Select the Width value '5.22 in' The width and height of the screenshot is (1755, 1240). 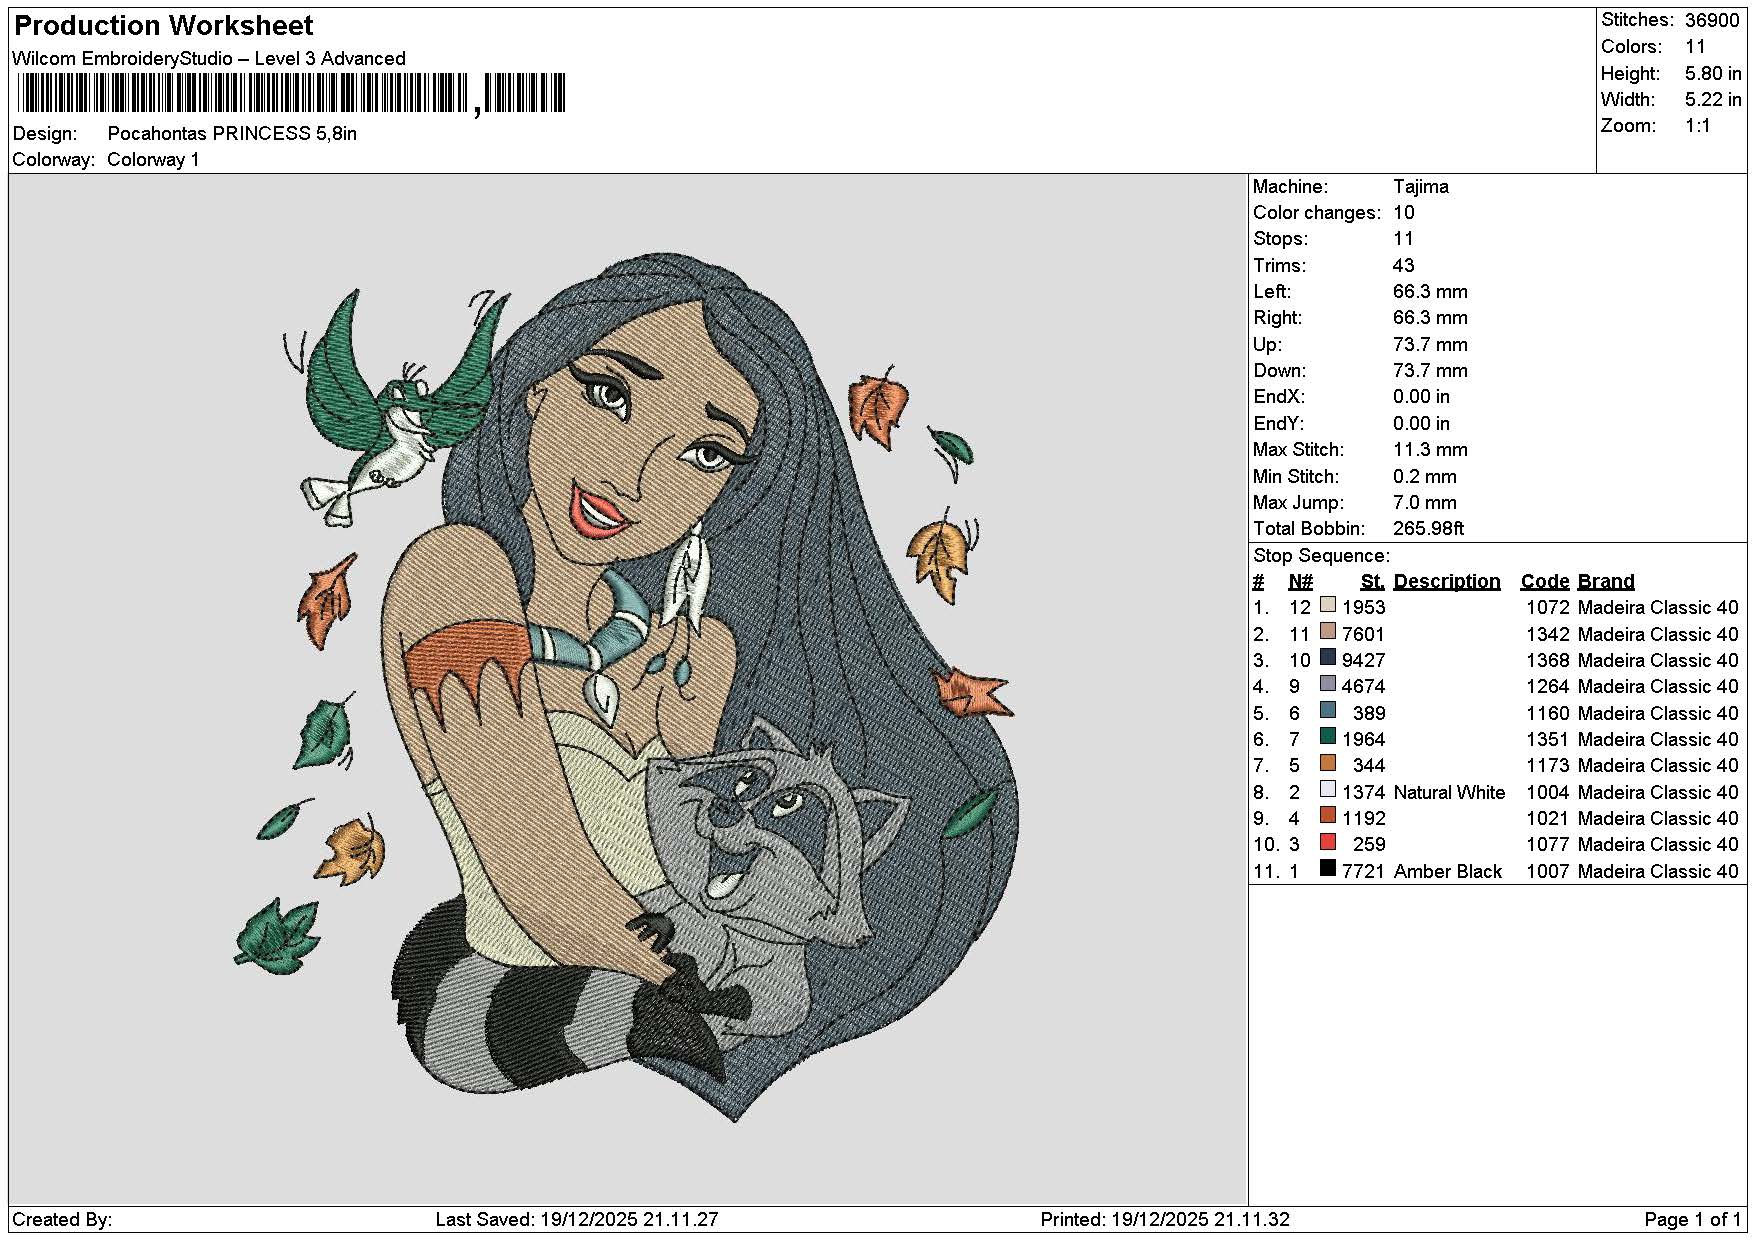click(x=1713, y=100)
